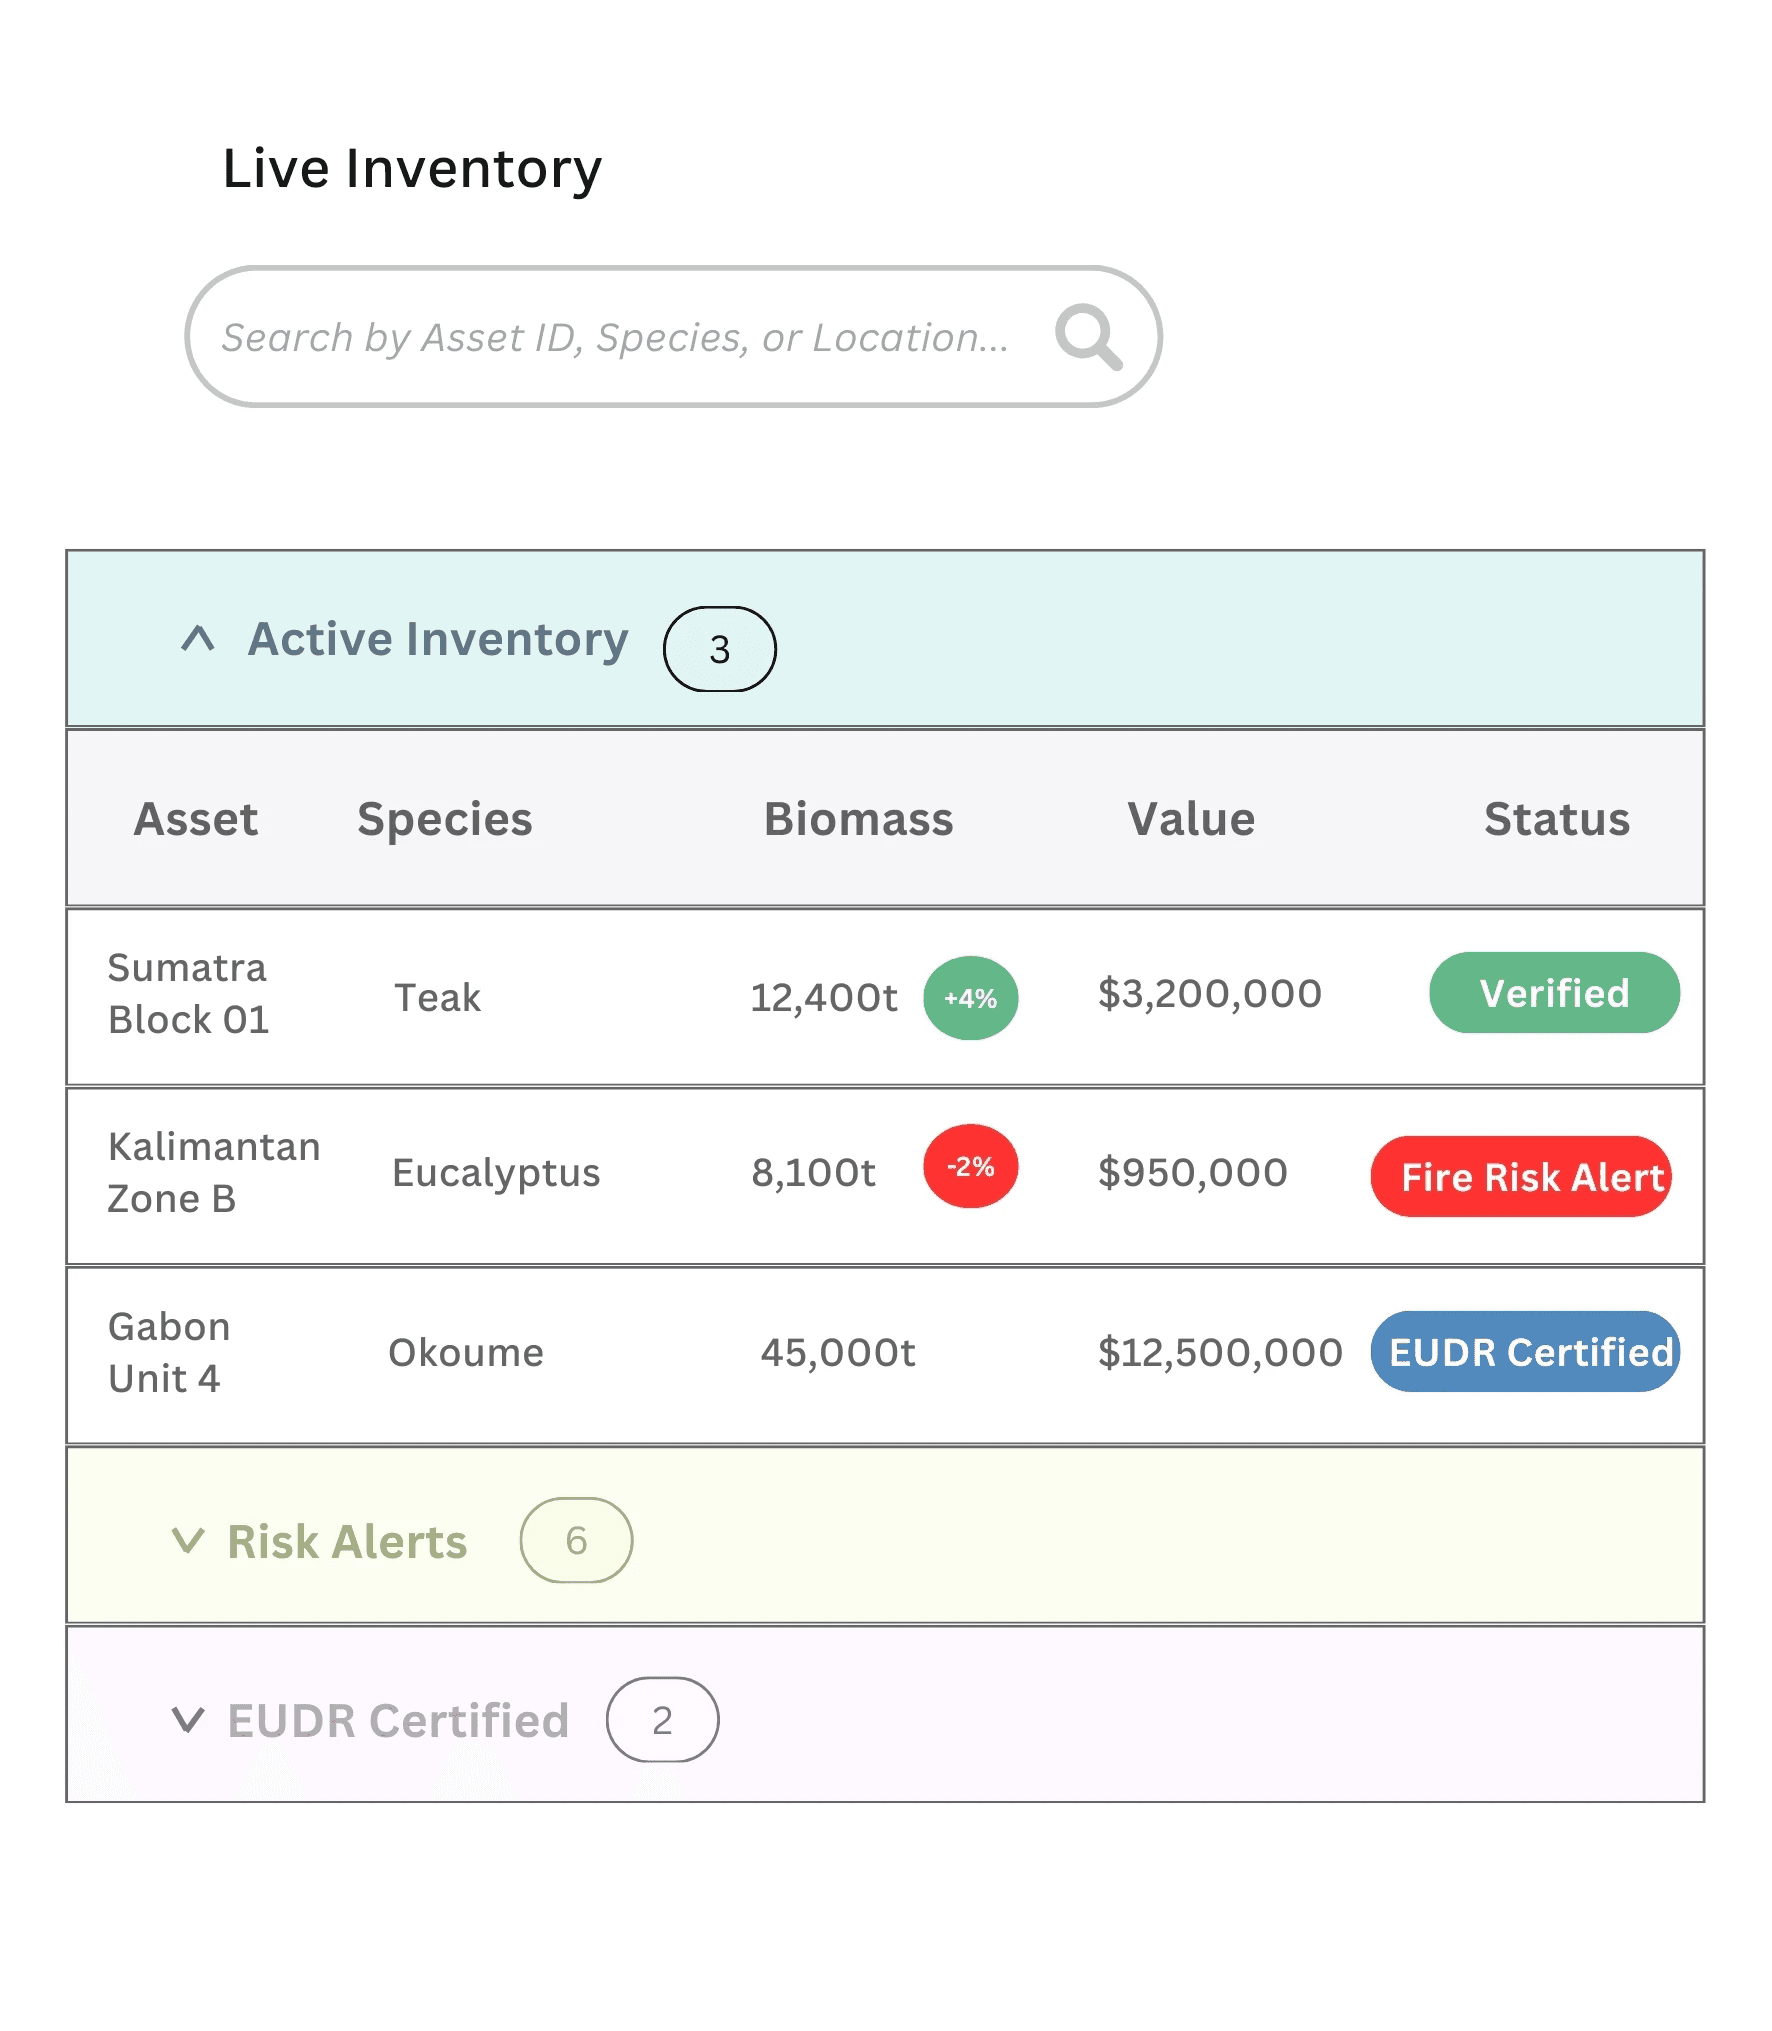Screen dimensions: 1772x2031
Task: Select the Status column header
Action: point(1556,818)
